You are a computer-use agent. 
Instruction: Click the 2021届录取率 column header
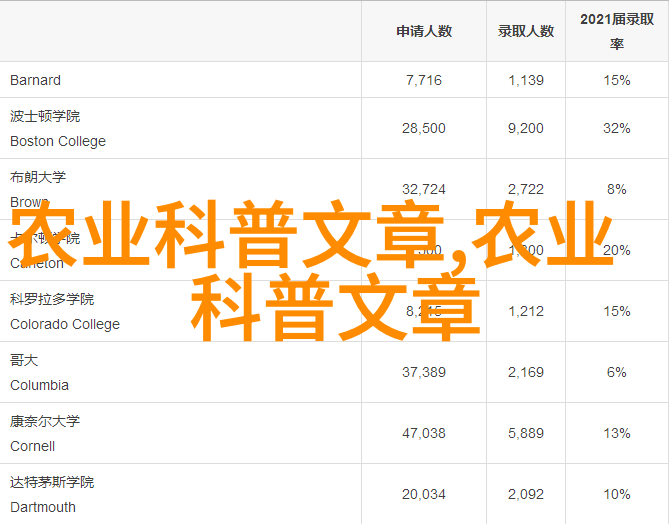click(617, 31)
